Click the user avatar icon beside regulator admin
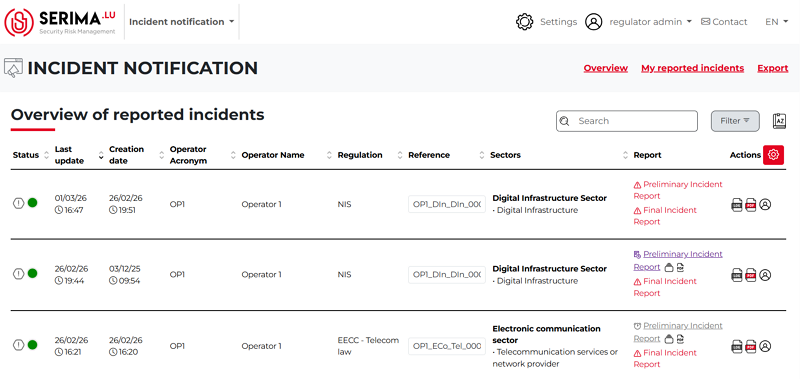Viewport: 800px width, 379px height. [x=593, y=22]
